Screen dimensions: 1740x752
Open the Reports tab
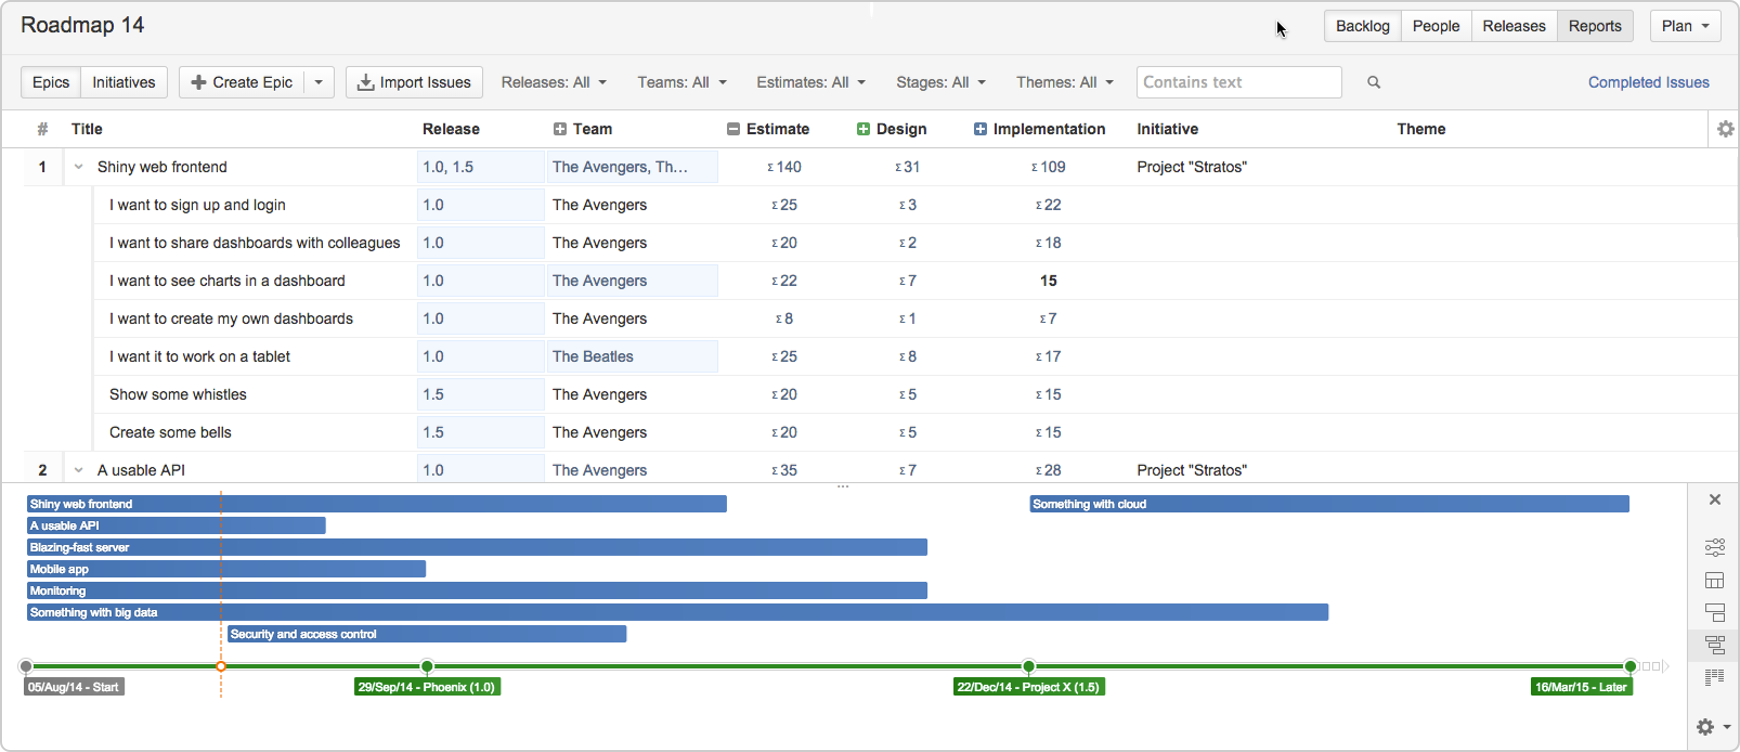[1594, 26]
